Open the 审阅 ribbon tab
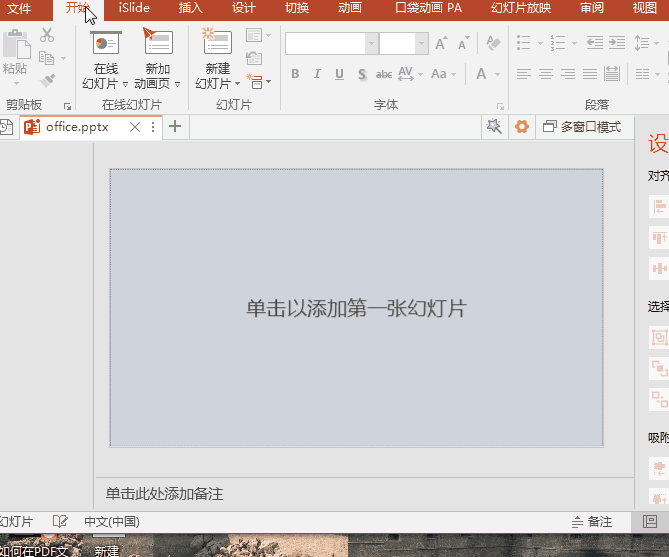Screen dimensions: 669x557 pos(592,8)
